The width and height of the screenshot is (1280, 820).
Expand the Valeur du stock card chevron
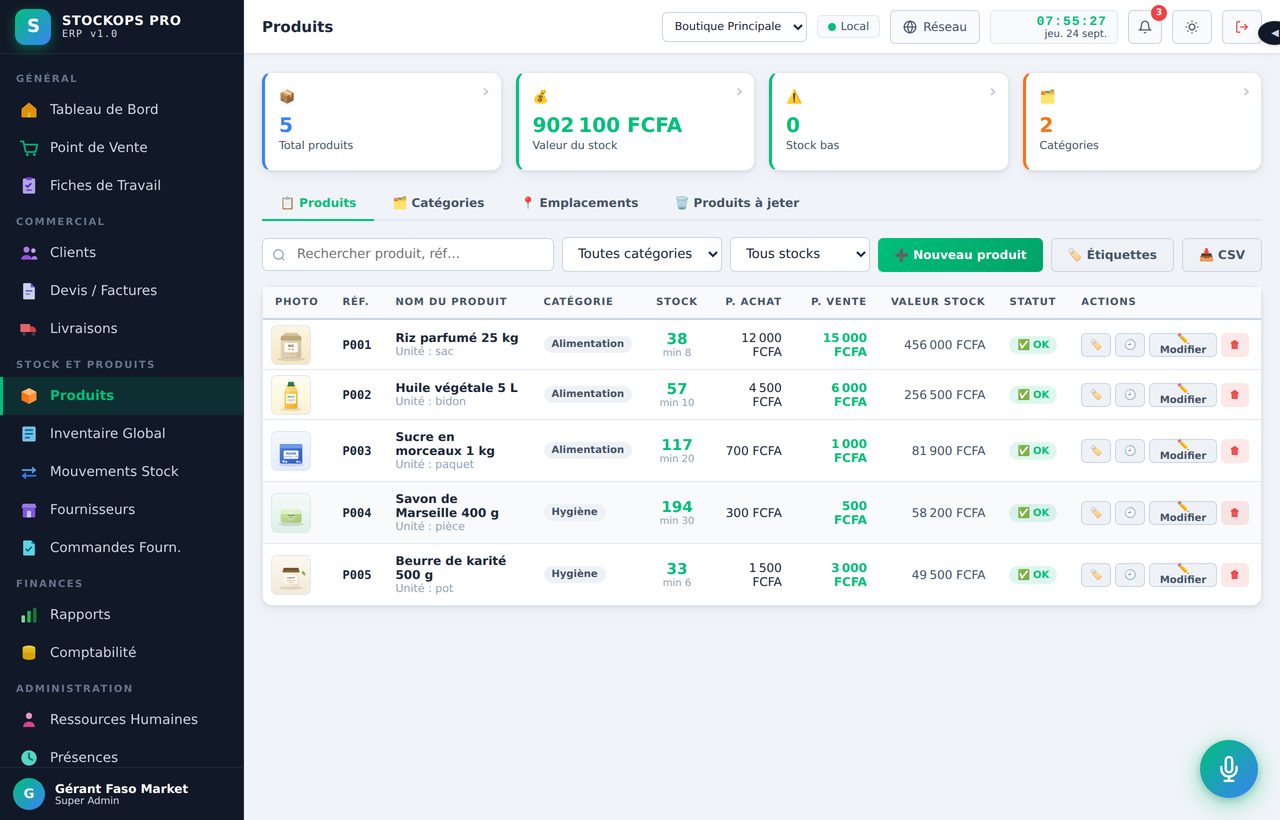[x=739, y=92]
